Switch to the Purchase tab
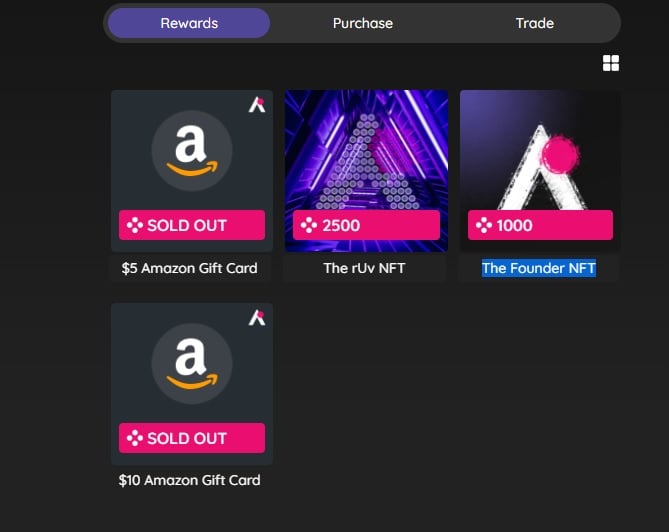Screen dimensions: 669x532 tap(363, 23)
